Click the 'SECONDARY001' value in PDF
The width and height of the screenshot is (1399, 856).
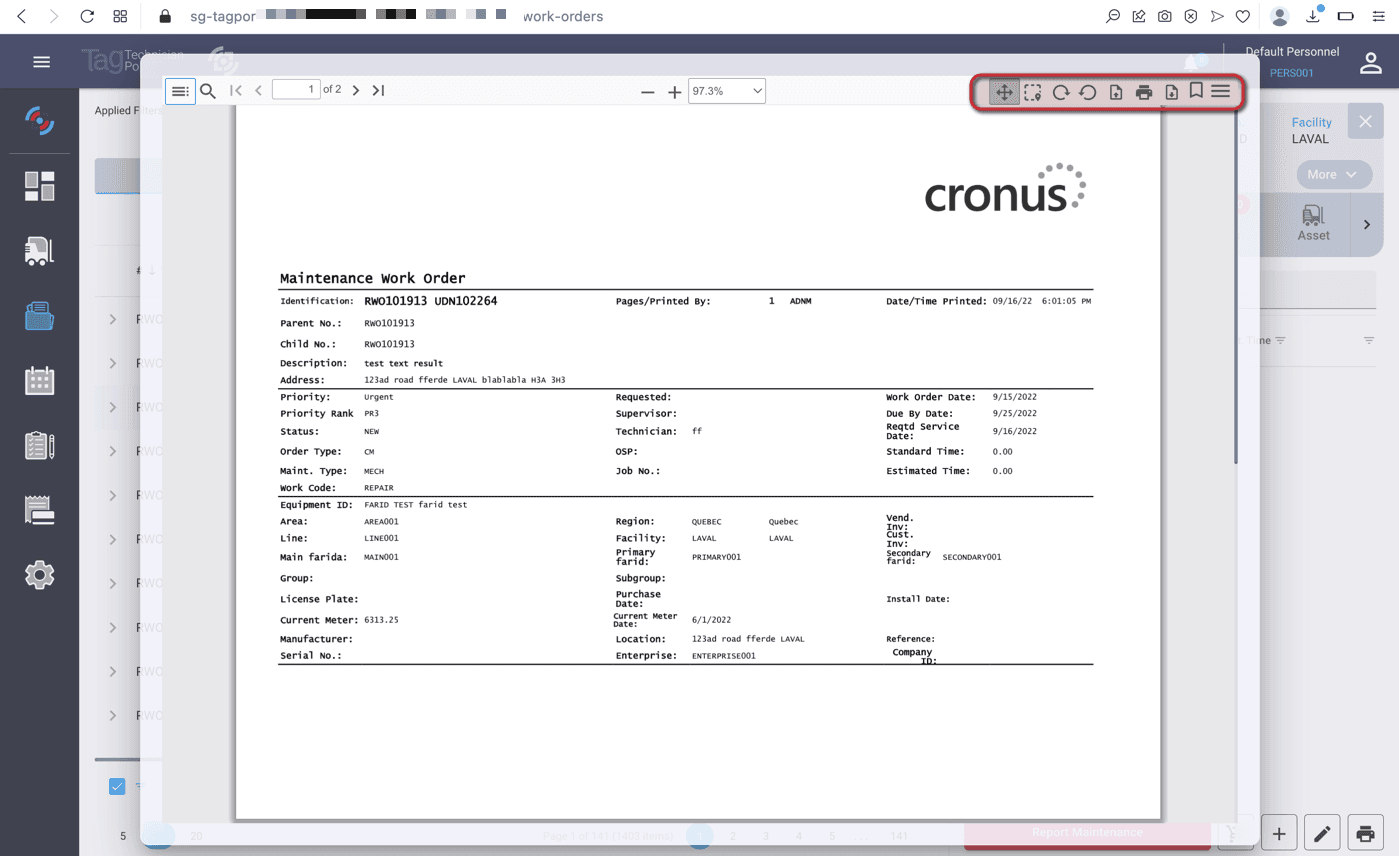point(972,557)
